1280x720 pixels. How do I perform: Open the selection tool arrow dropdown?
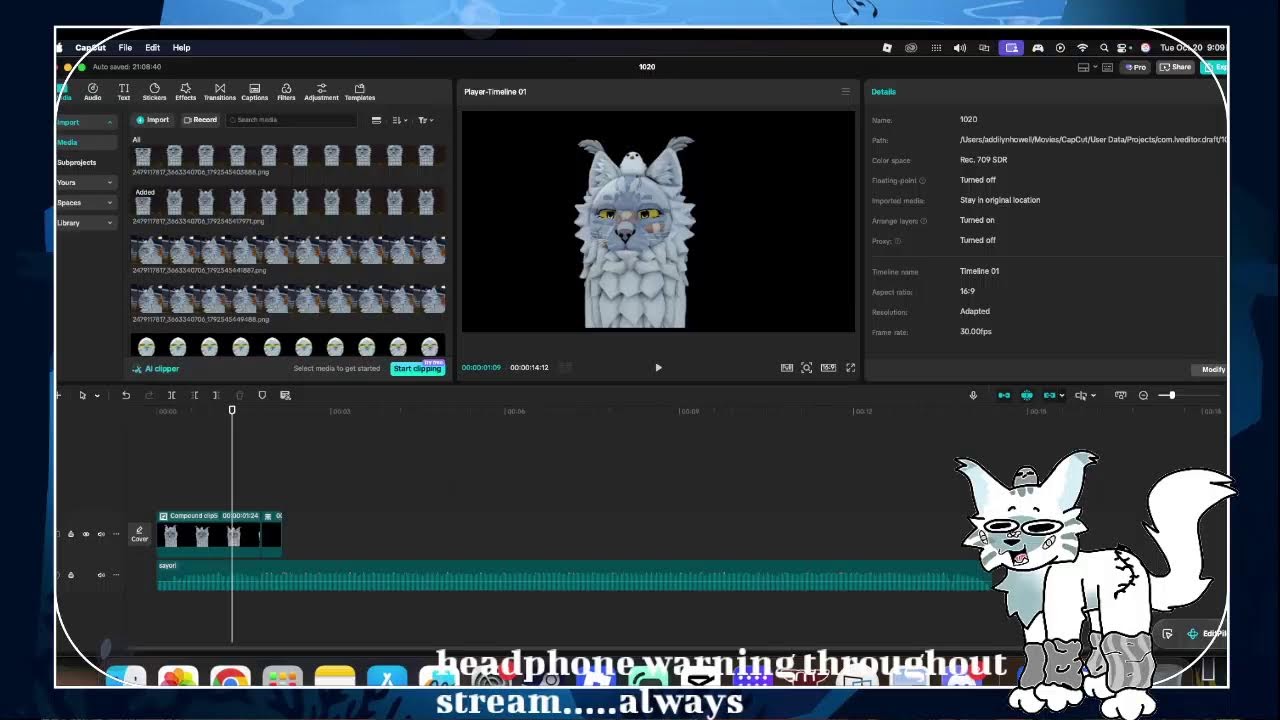(x=97, y=395)
